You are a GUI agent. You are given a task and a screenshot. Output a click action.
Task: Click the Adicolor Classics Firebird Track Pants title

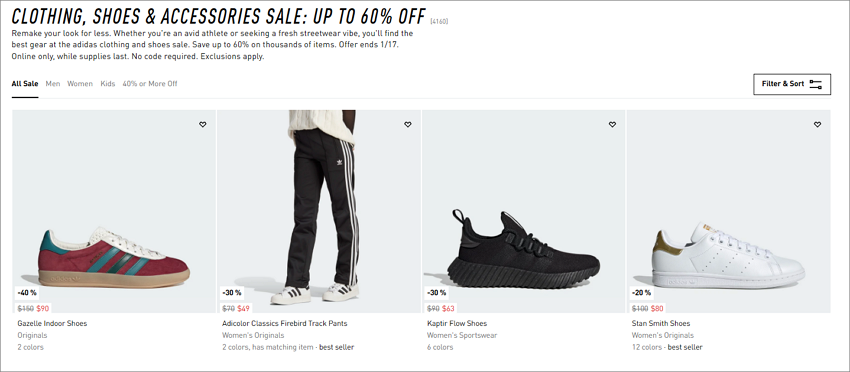click(285, 324)
